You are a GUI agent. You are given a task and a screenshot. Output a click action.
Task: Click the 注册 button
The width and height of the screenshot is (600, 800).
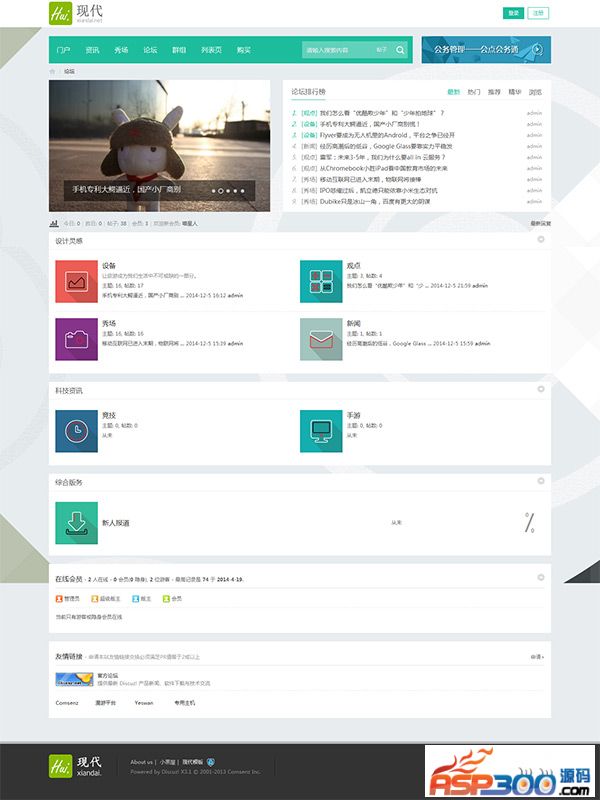pyautogui.click(x=538, y=13)
